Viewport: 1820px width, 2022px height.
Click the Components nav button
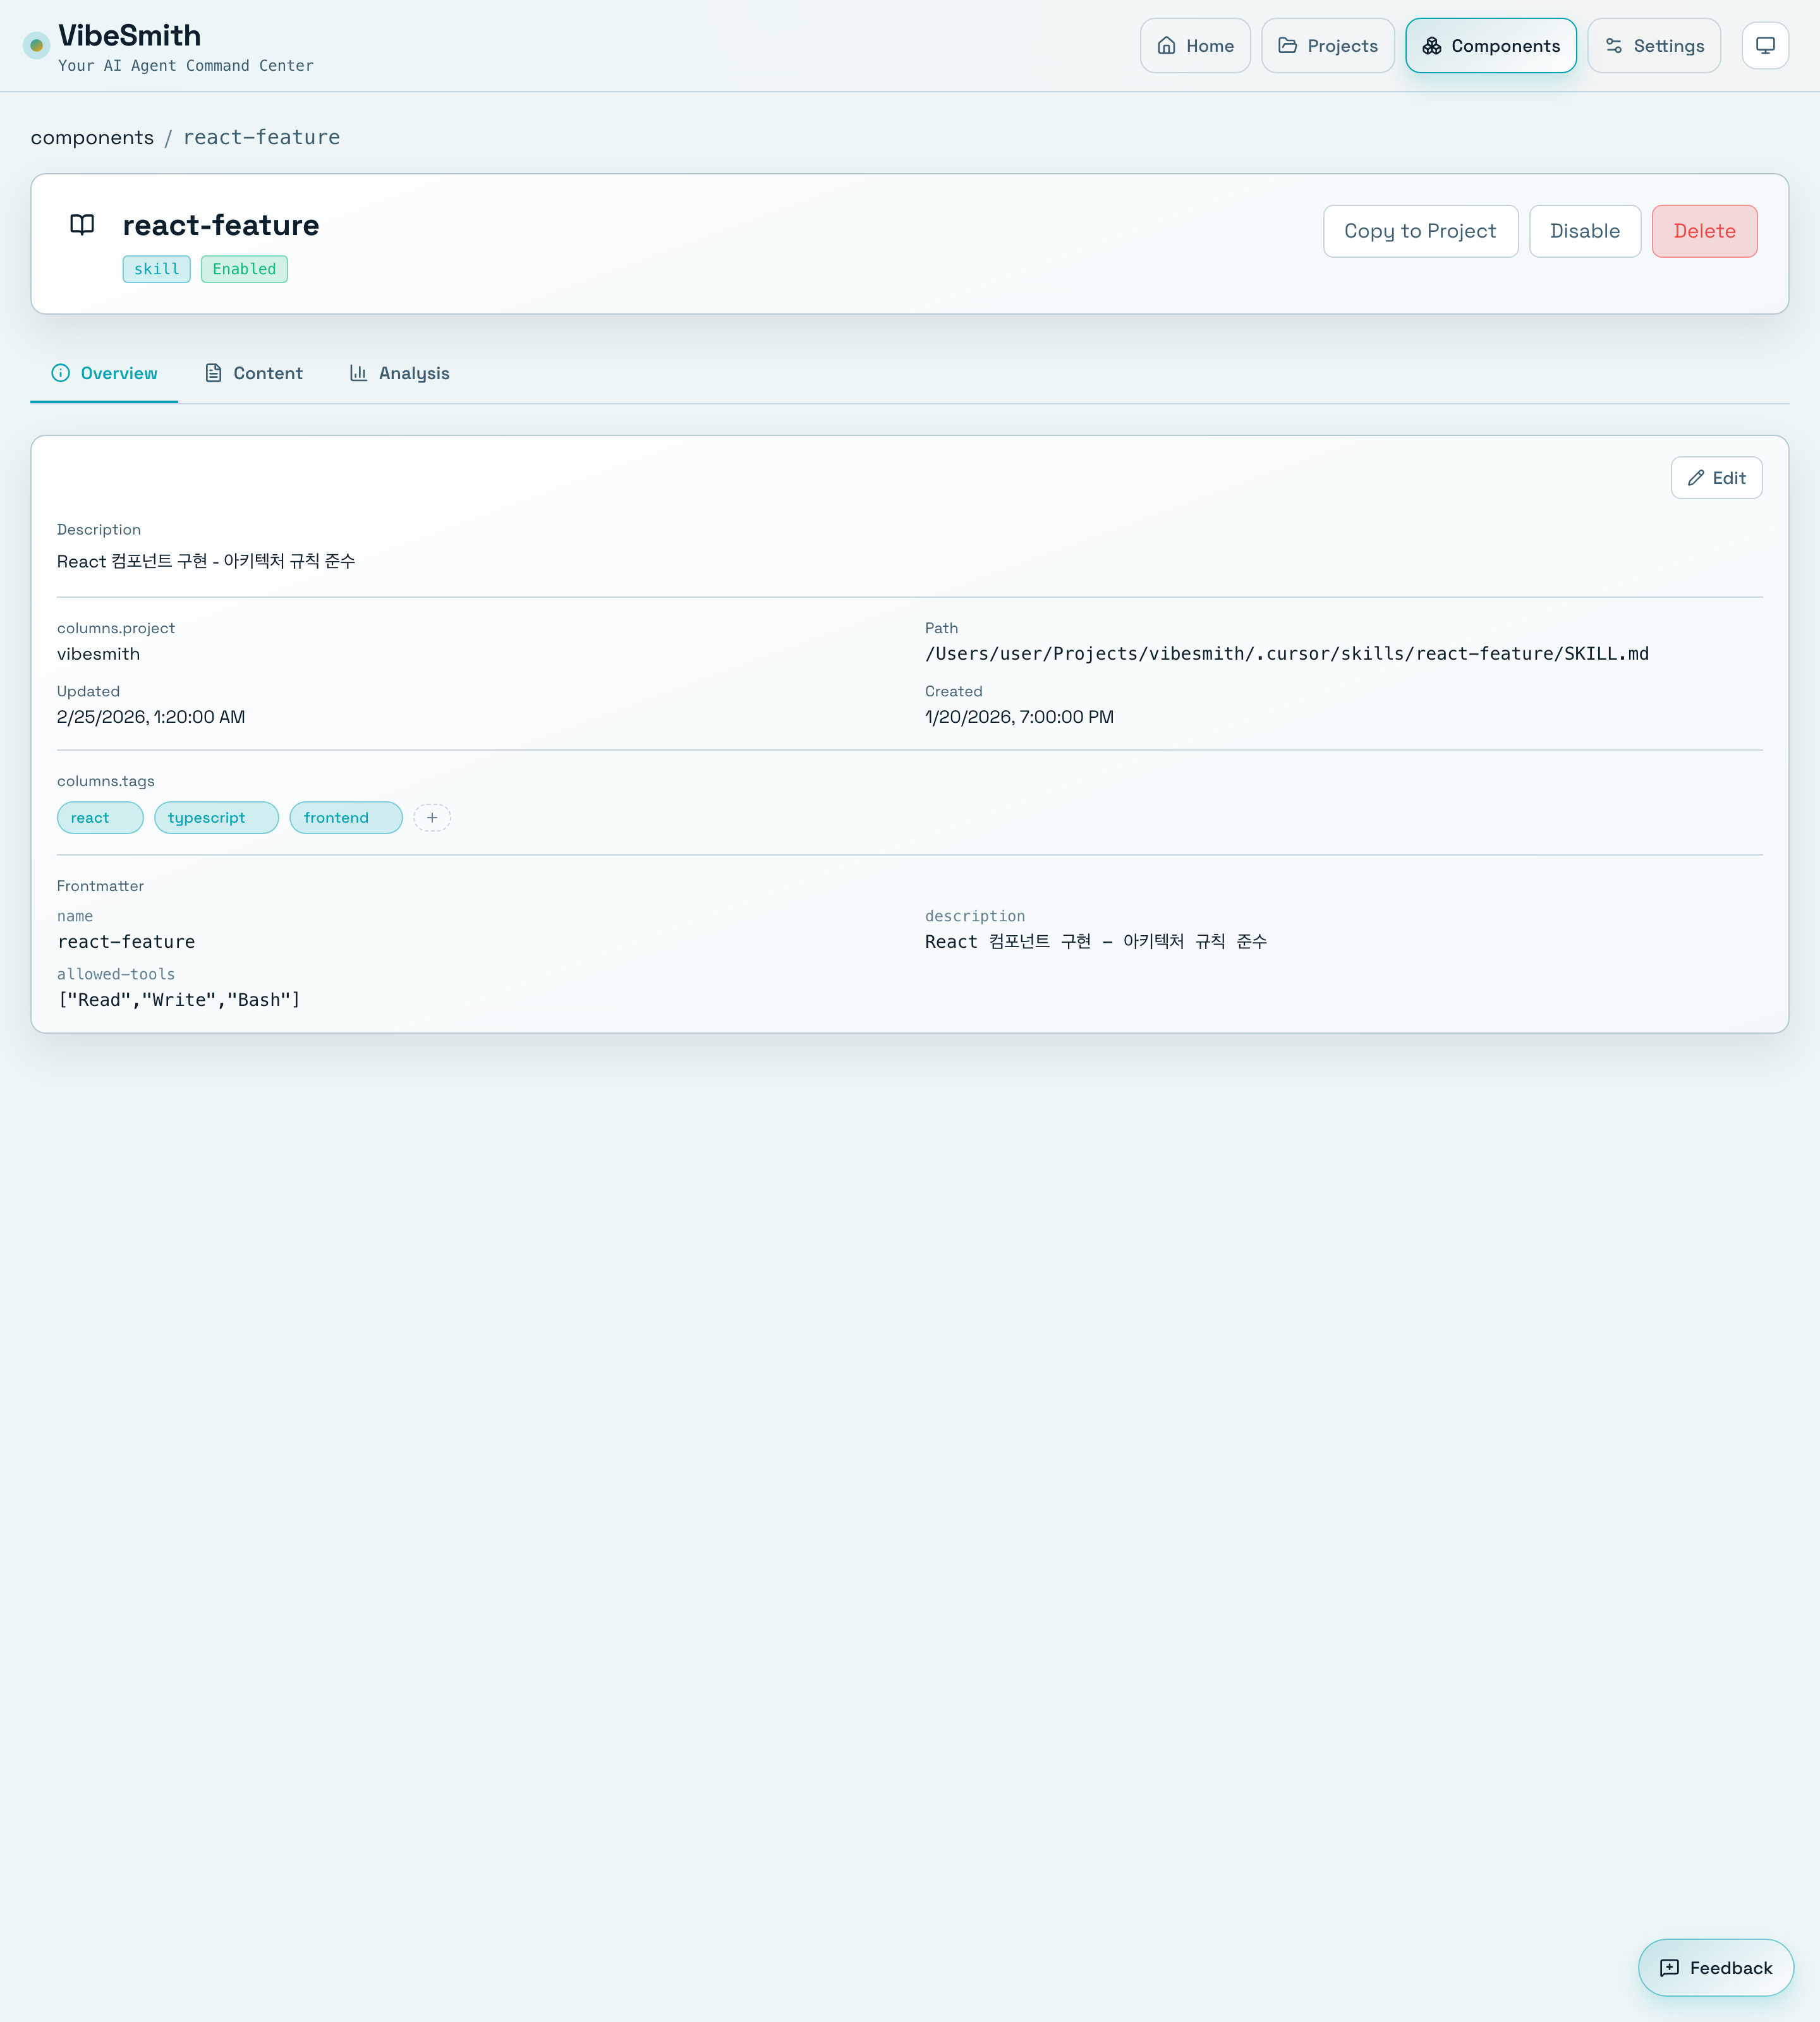coord(1490,46)
